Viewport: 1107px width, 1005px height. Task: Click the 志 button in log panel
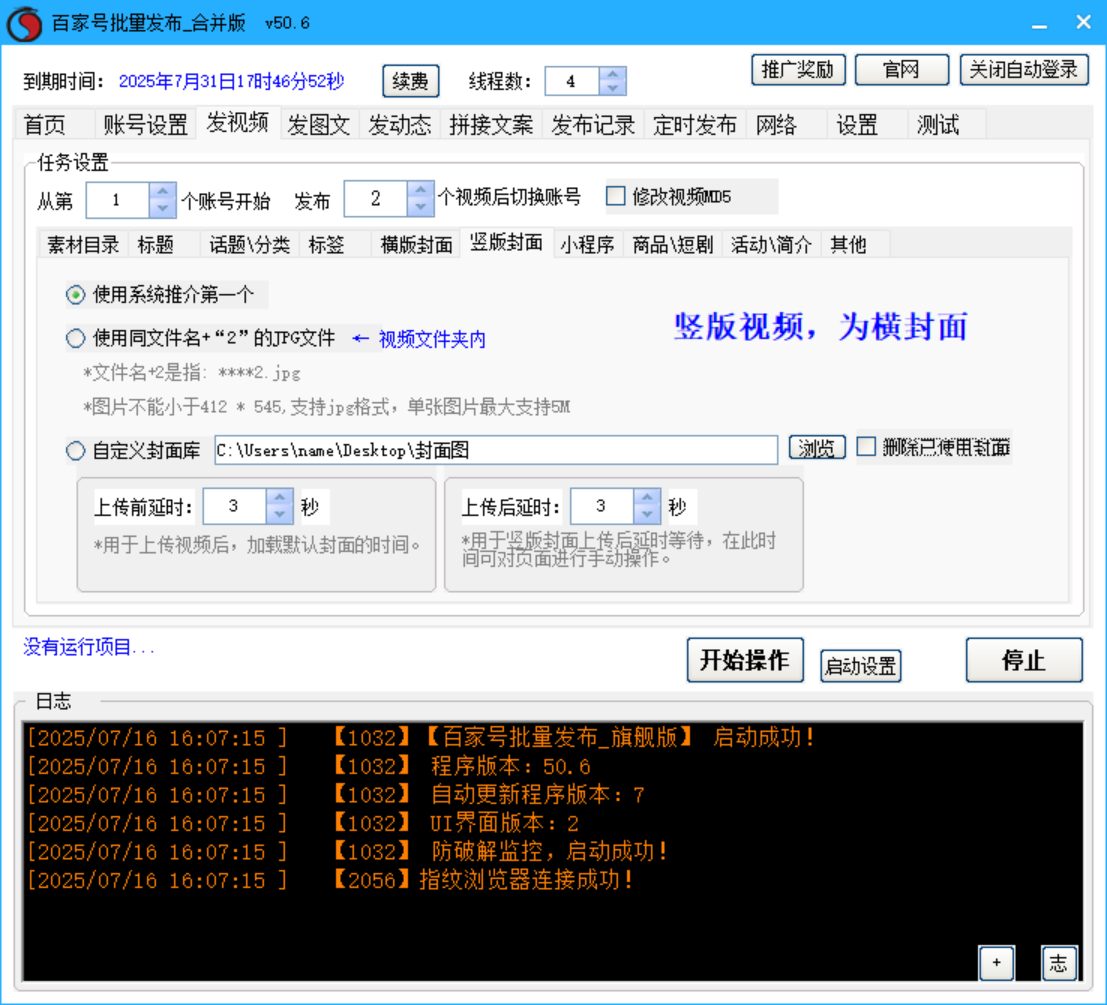(x=1058, y=963)
